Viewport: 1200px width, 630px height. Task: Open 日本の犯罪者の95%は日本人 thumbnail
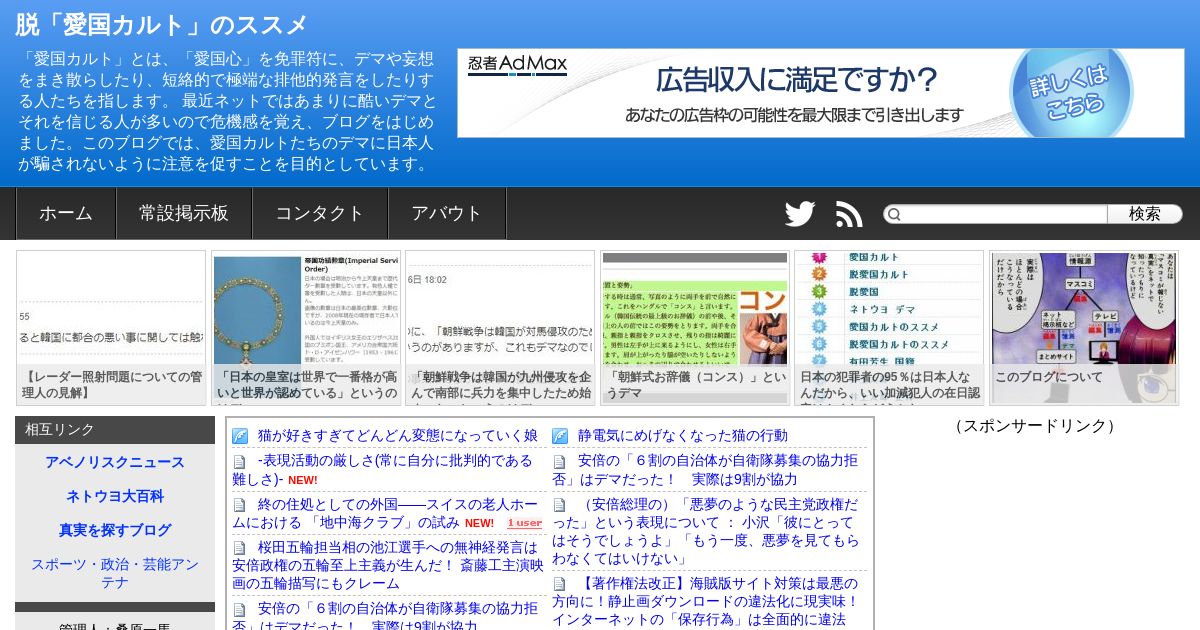pos(889,328)
